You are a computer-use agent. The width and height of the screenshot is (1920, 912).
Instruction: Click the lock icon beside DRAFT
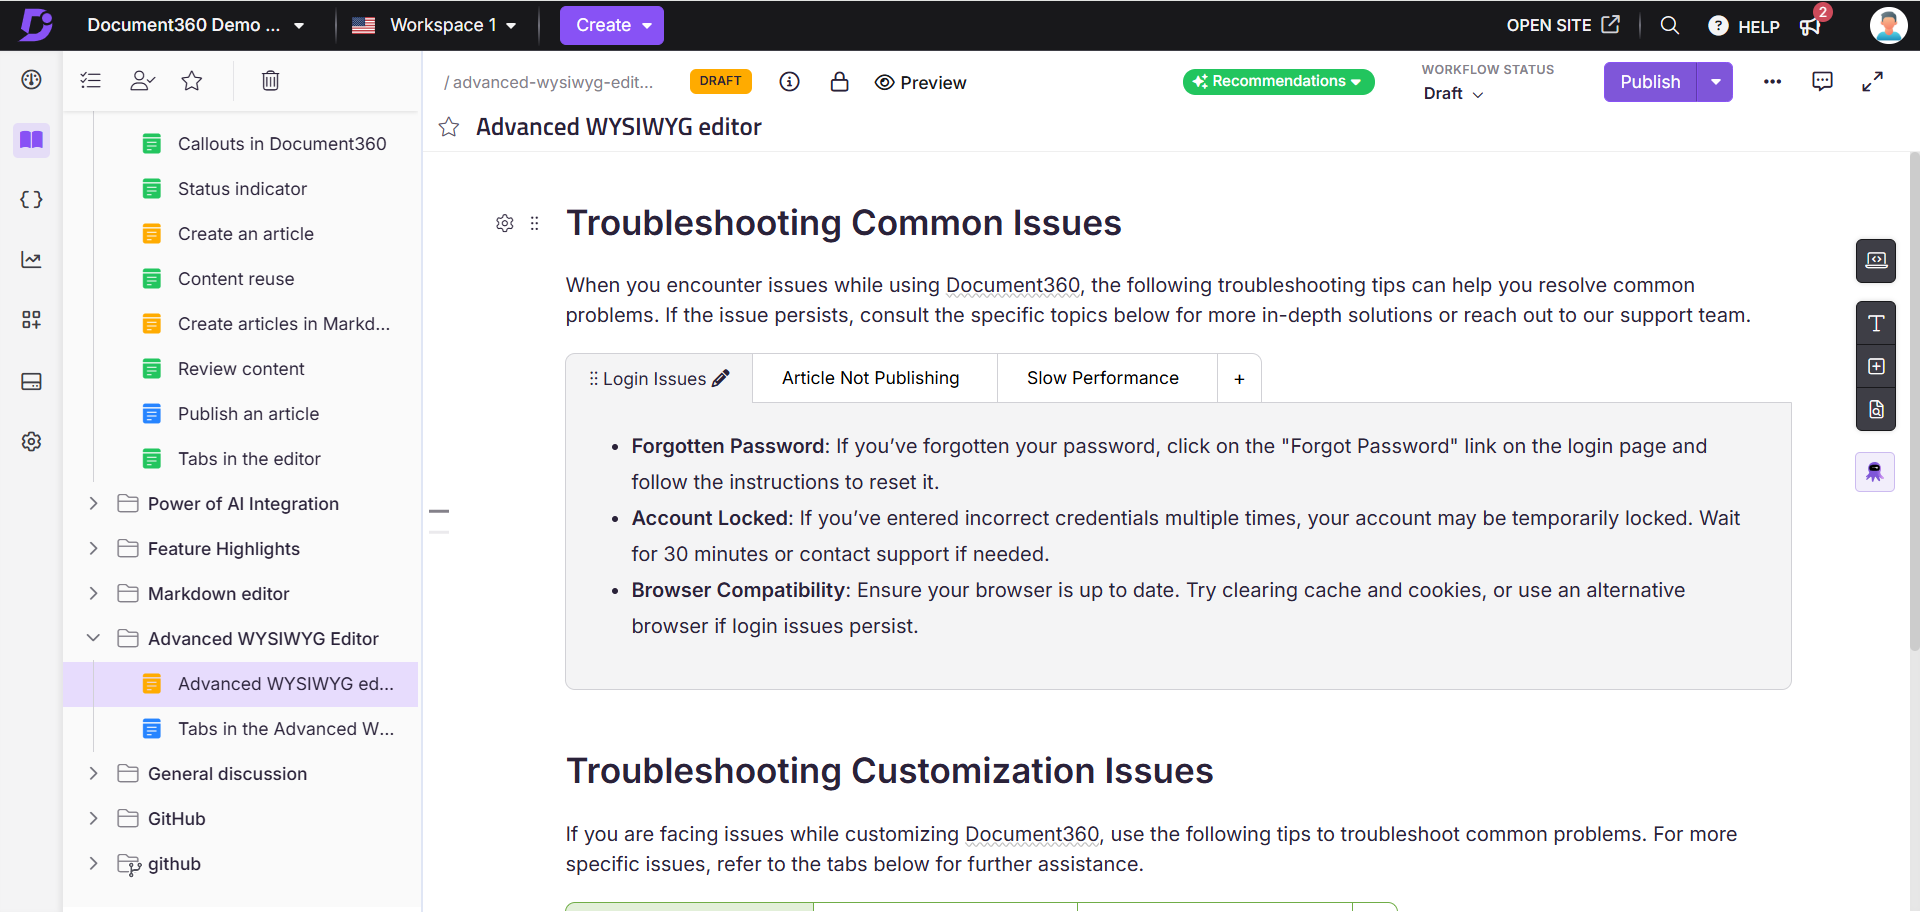(840, 82)
